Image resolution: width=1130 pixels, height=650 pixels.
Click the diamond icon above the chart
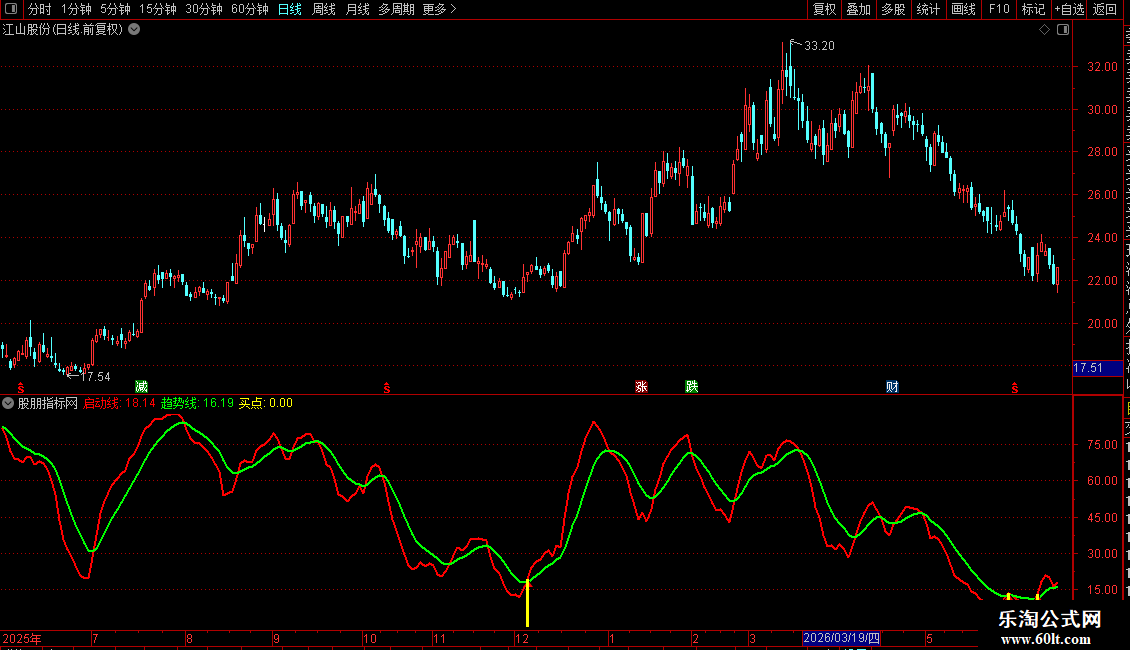click(x=1044, y=30)
